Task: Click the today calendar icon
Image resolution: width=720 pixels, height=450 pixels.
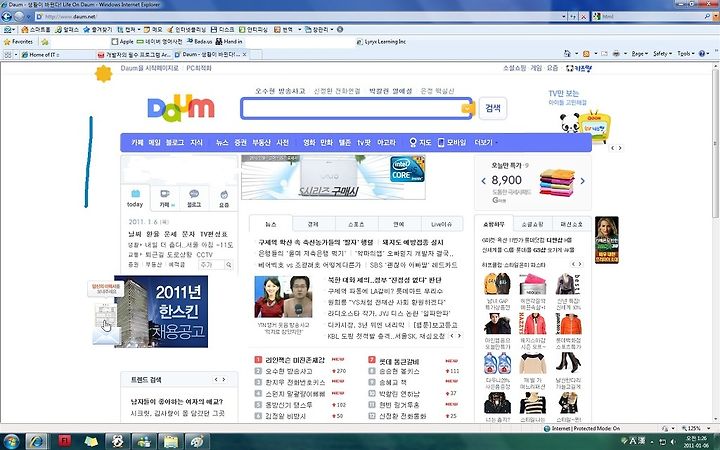Action: pyautogui.click(x=135, y=194)
